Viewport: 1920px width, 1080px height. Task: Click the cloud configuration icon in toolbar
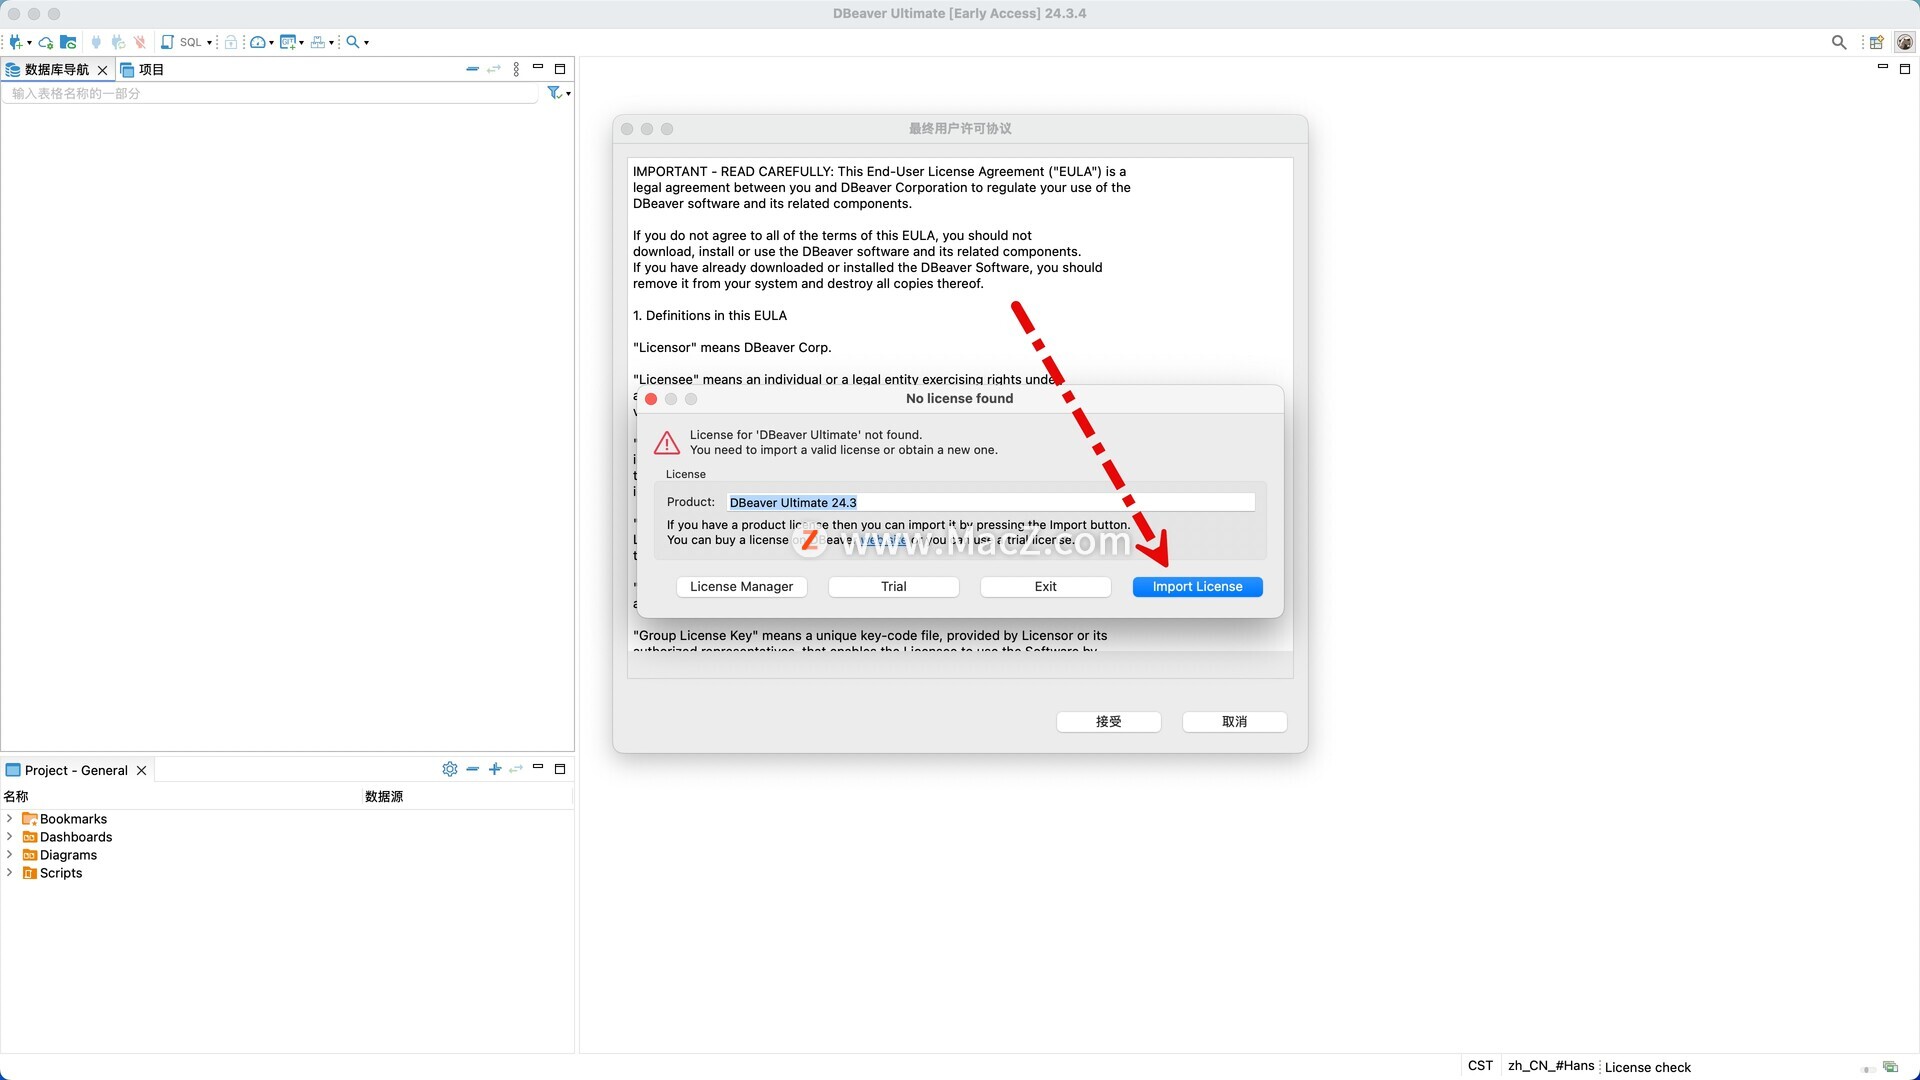tap(46, 43)
